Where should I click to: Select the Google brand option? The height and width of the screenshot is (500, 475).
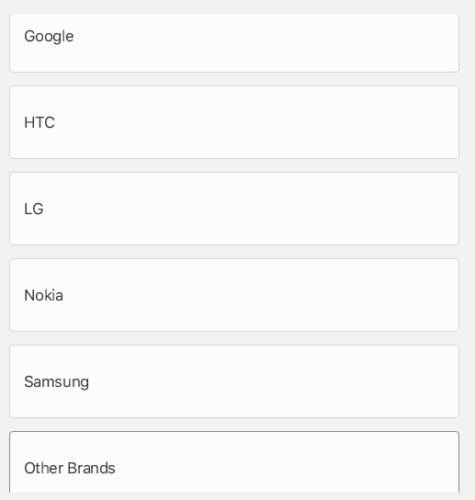(x=234, y=43)
